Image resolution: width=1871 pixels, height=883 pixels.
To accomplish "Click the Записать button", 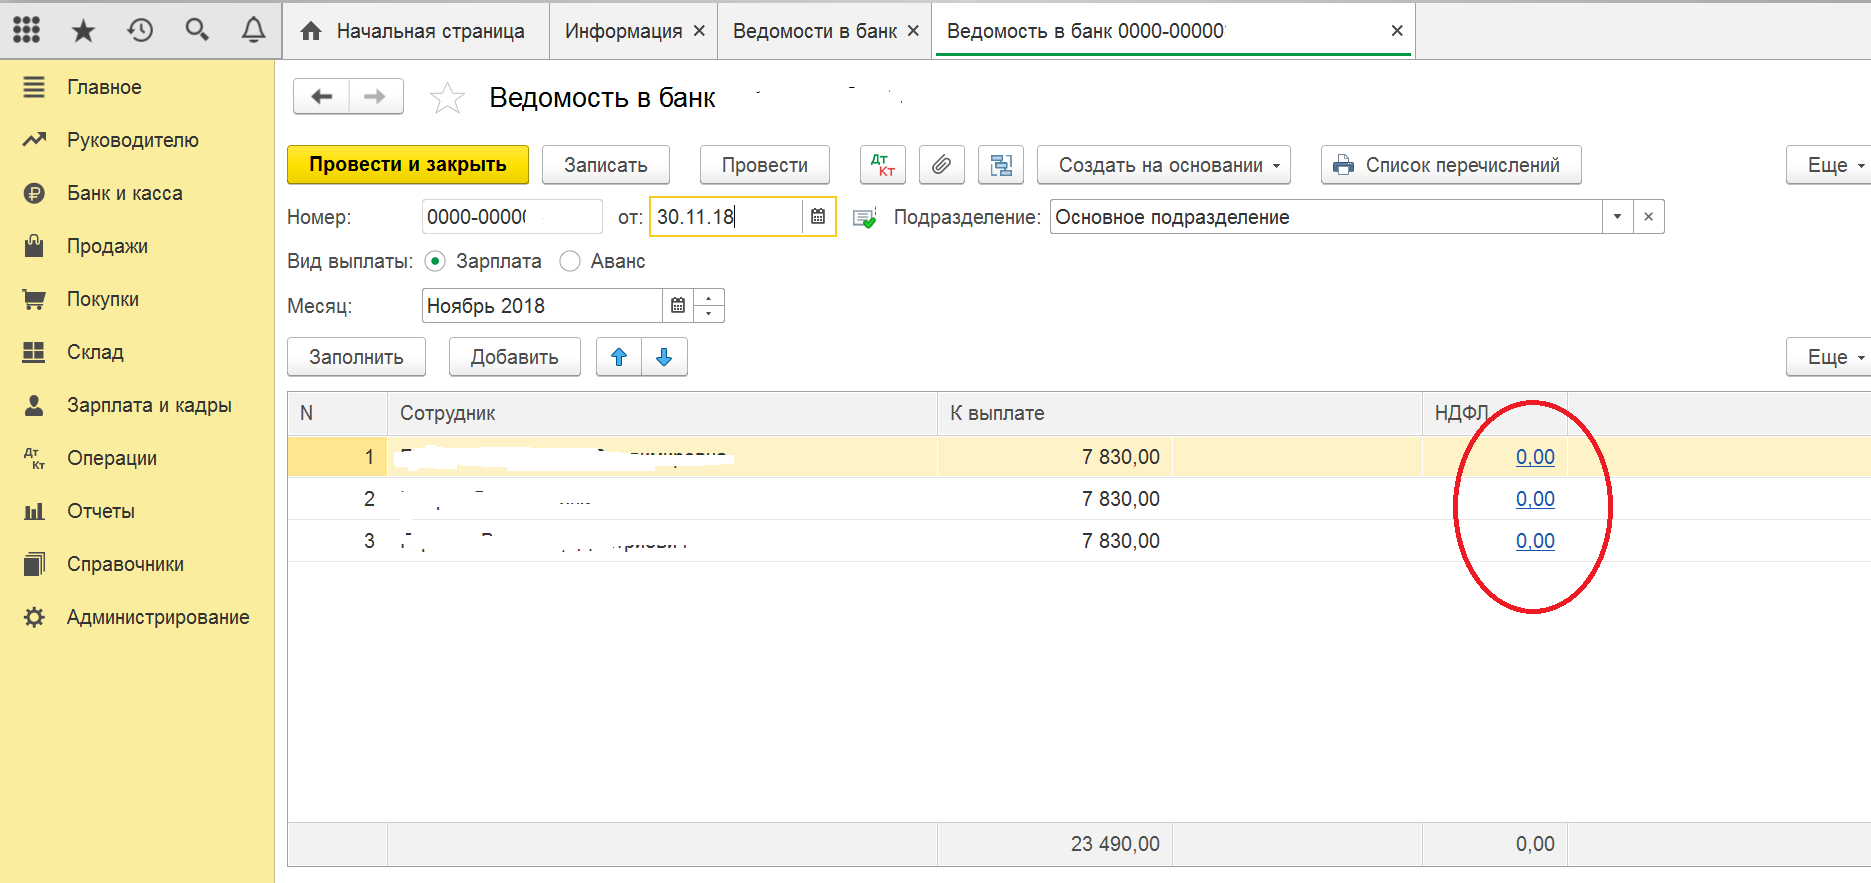I will point(606,165).
